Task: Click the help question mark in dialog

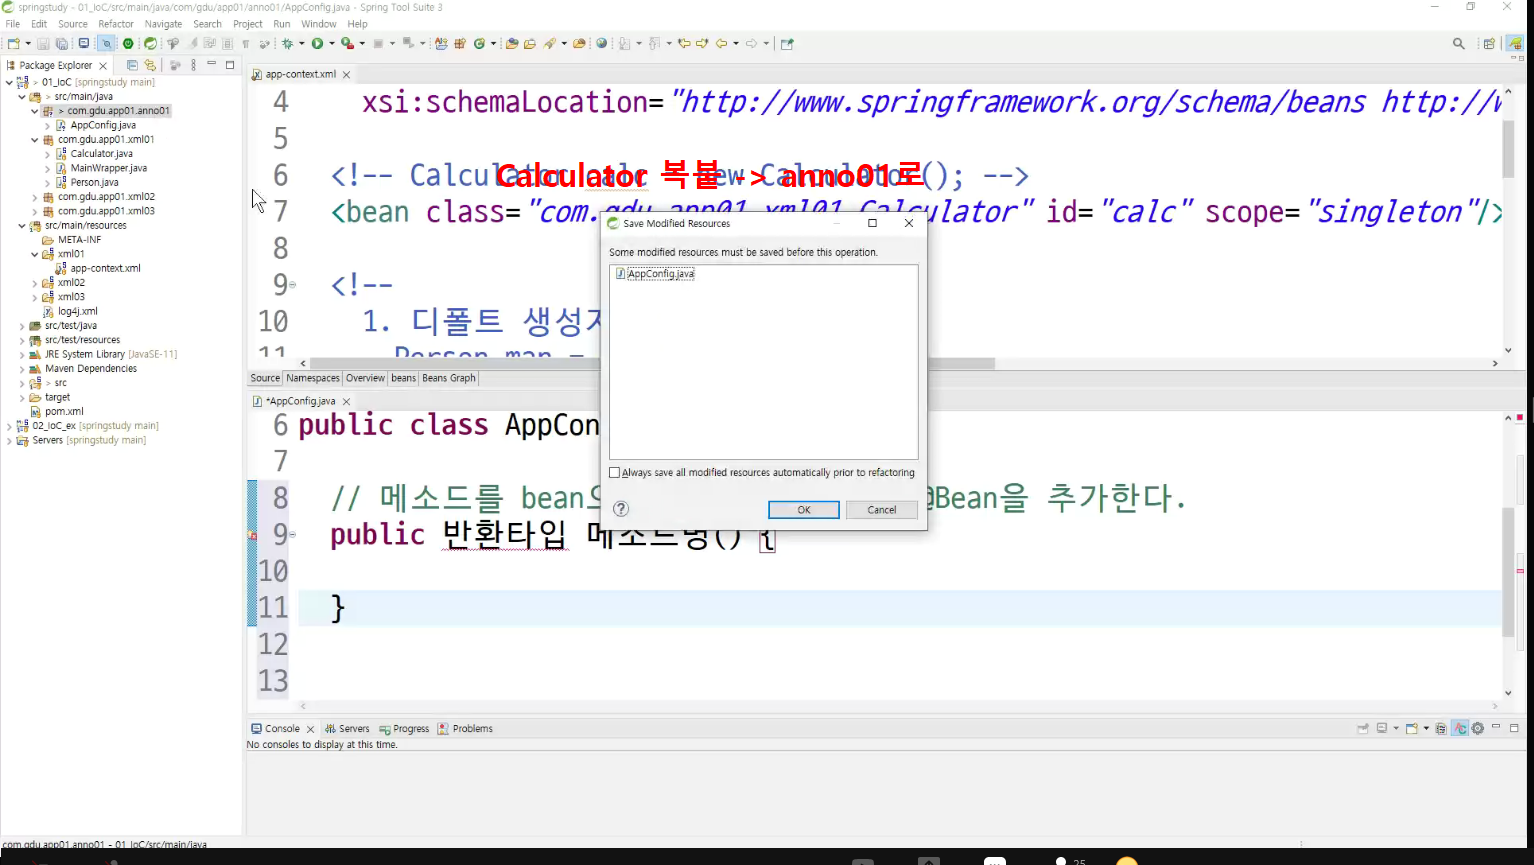Action: click(x=621, y=509)
